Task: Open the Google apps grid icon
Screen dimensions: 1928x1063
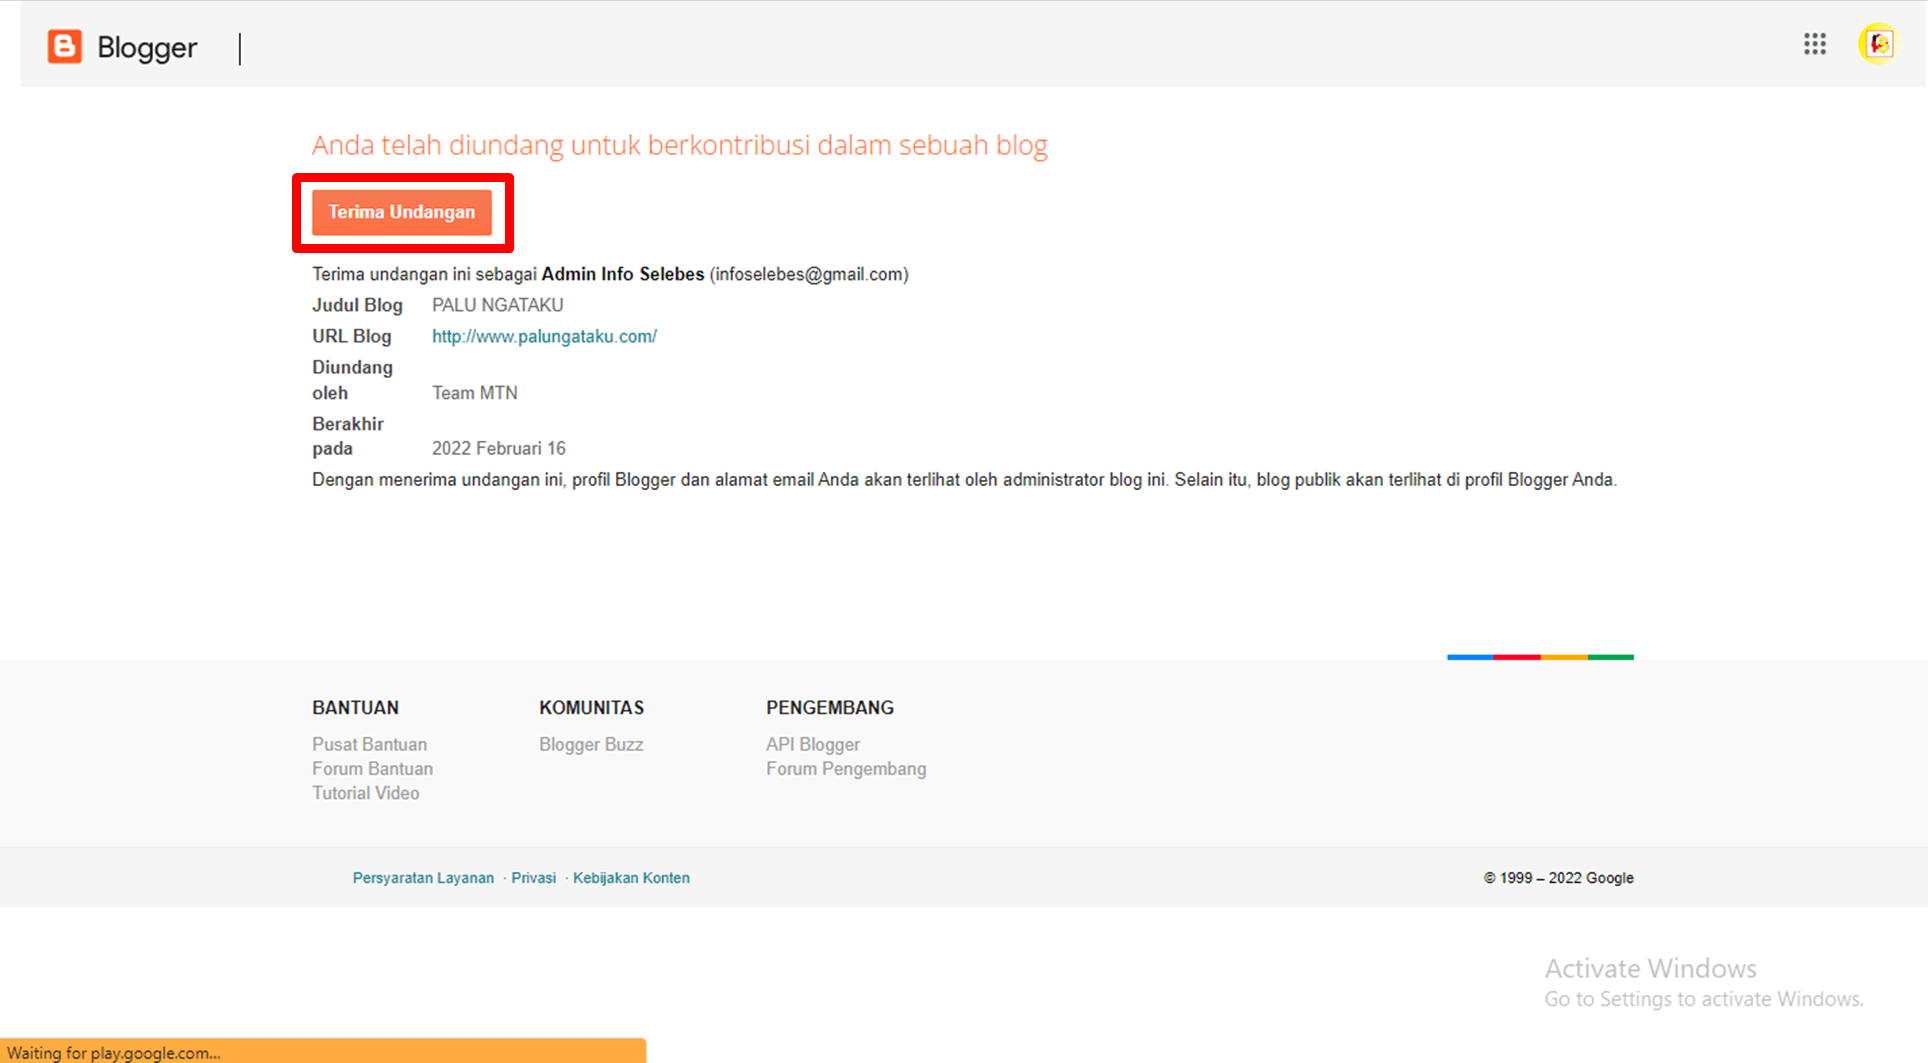Action: (x=1815, y=44)
